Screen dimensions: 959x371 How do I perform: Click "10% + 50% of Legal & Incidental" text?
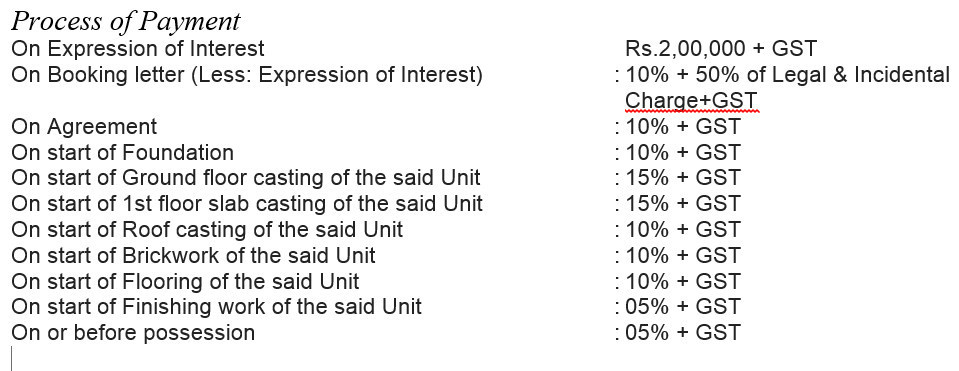(x=788, y=75)
